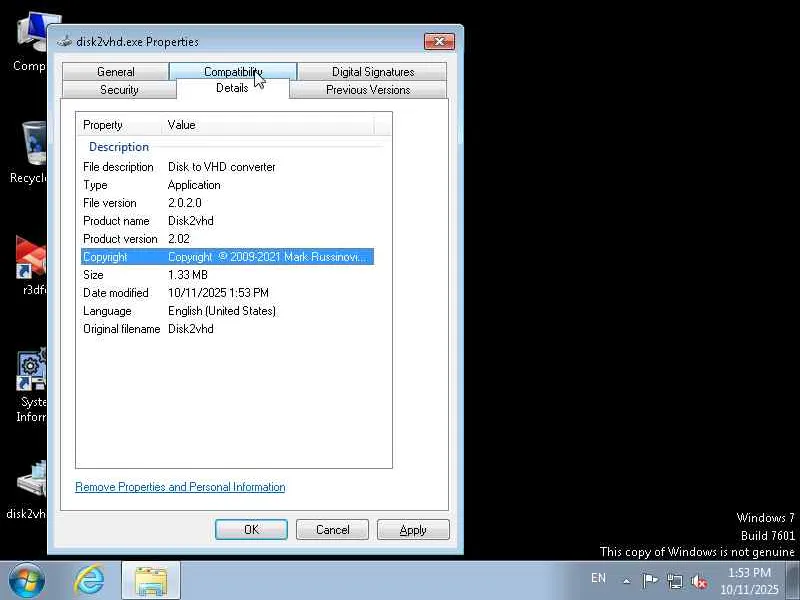
Task: Launch Internet Explorer from taskbar
Action: tap(89, 581)
